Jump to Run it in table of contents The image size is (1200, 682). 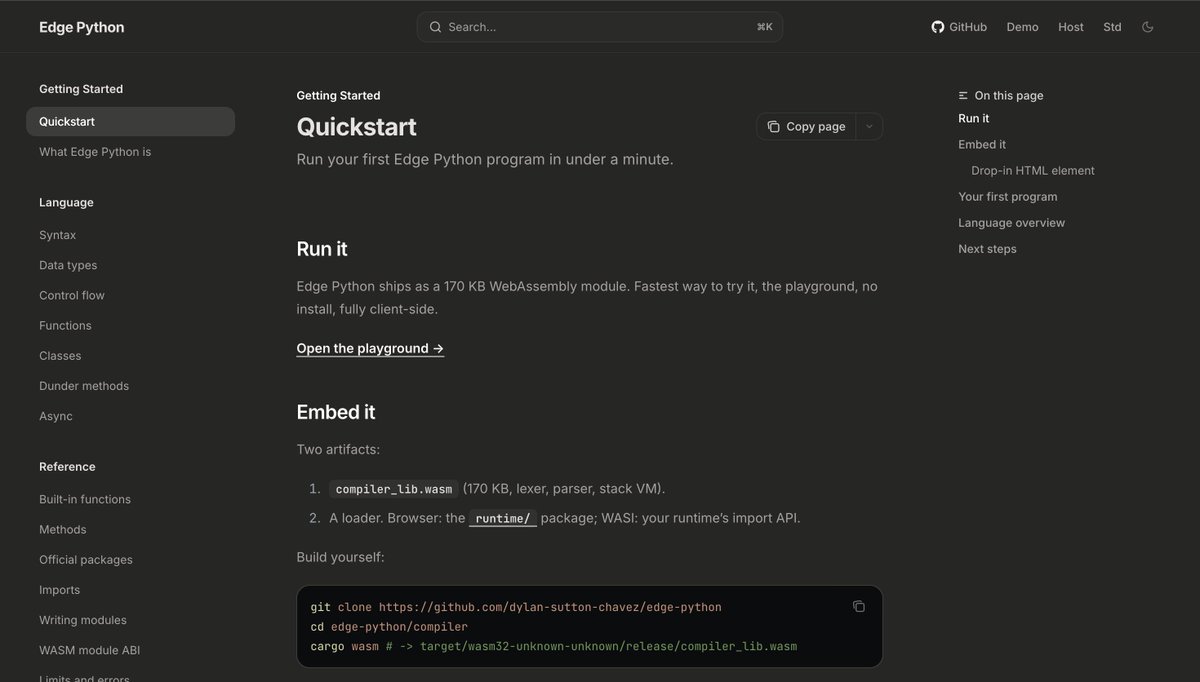pos(974,118)
